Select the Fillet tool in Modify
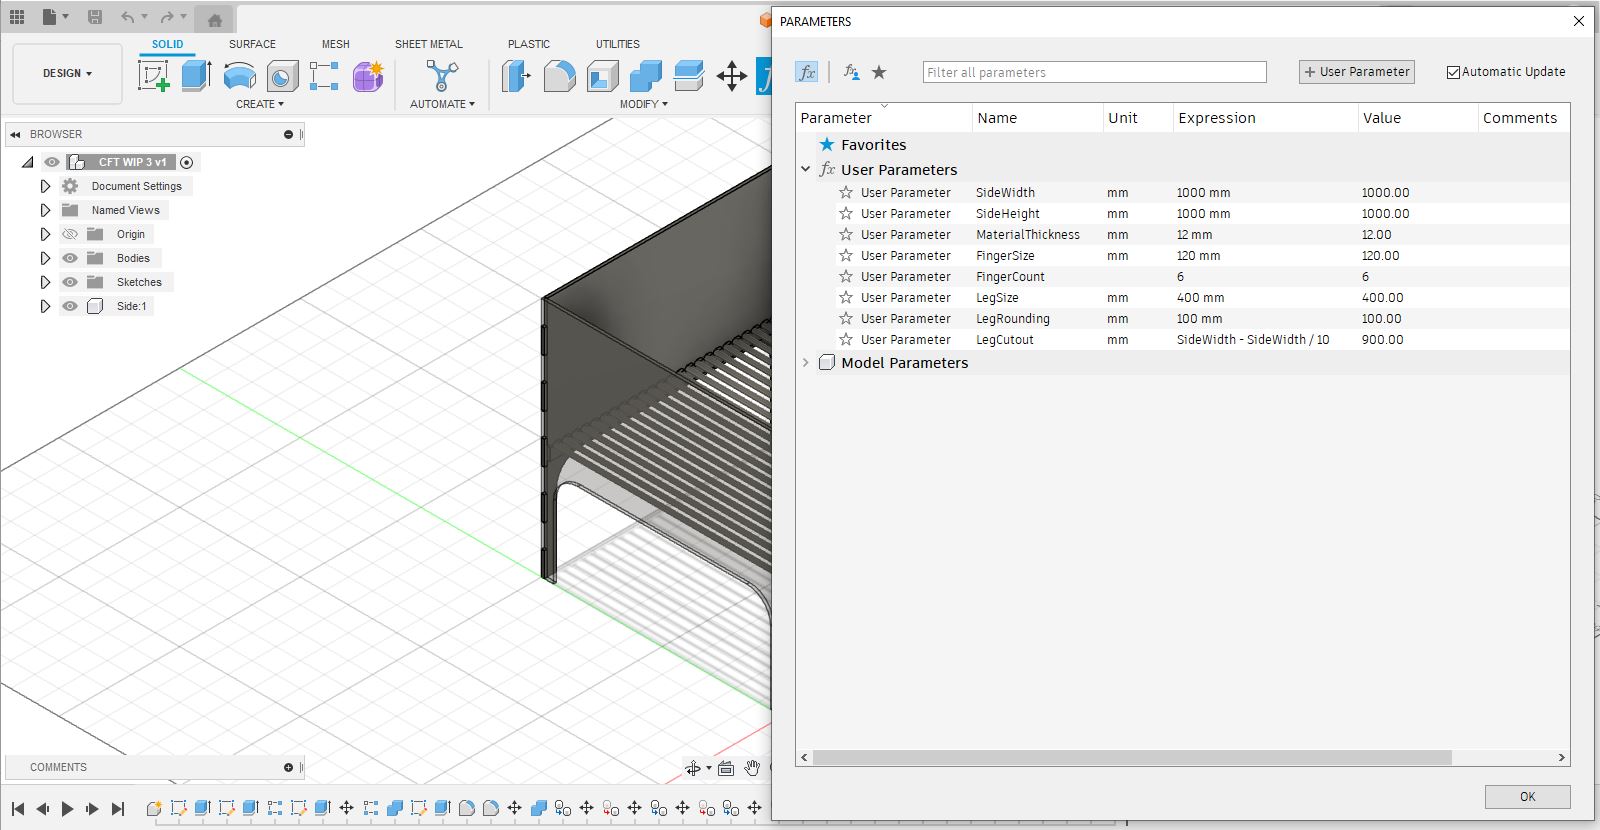The width and height of the screenshot is (1600, 830). [x=559, y=76]
